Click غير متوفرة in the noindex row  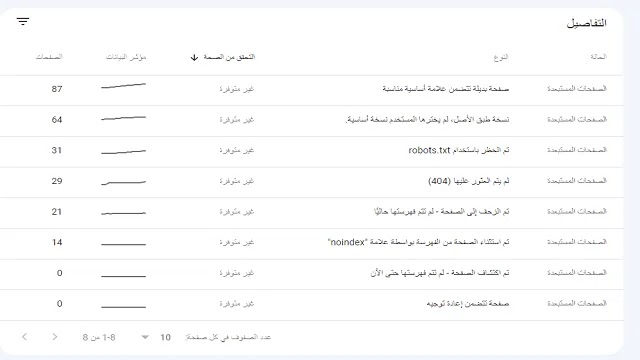[x=236, y=242]
